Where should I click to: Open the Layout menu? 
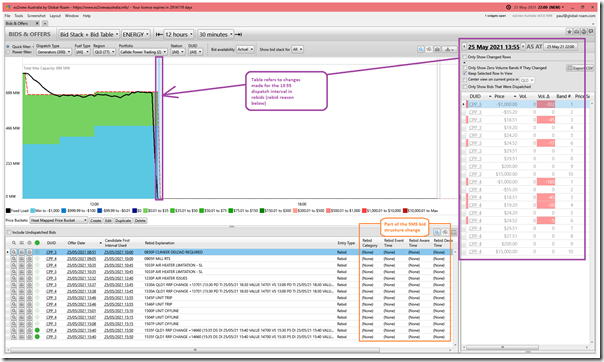pos(55,16)
